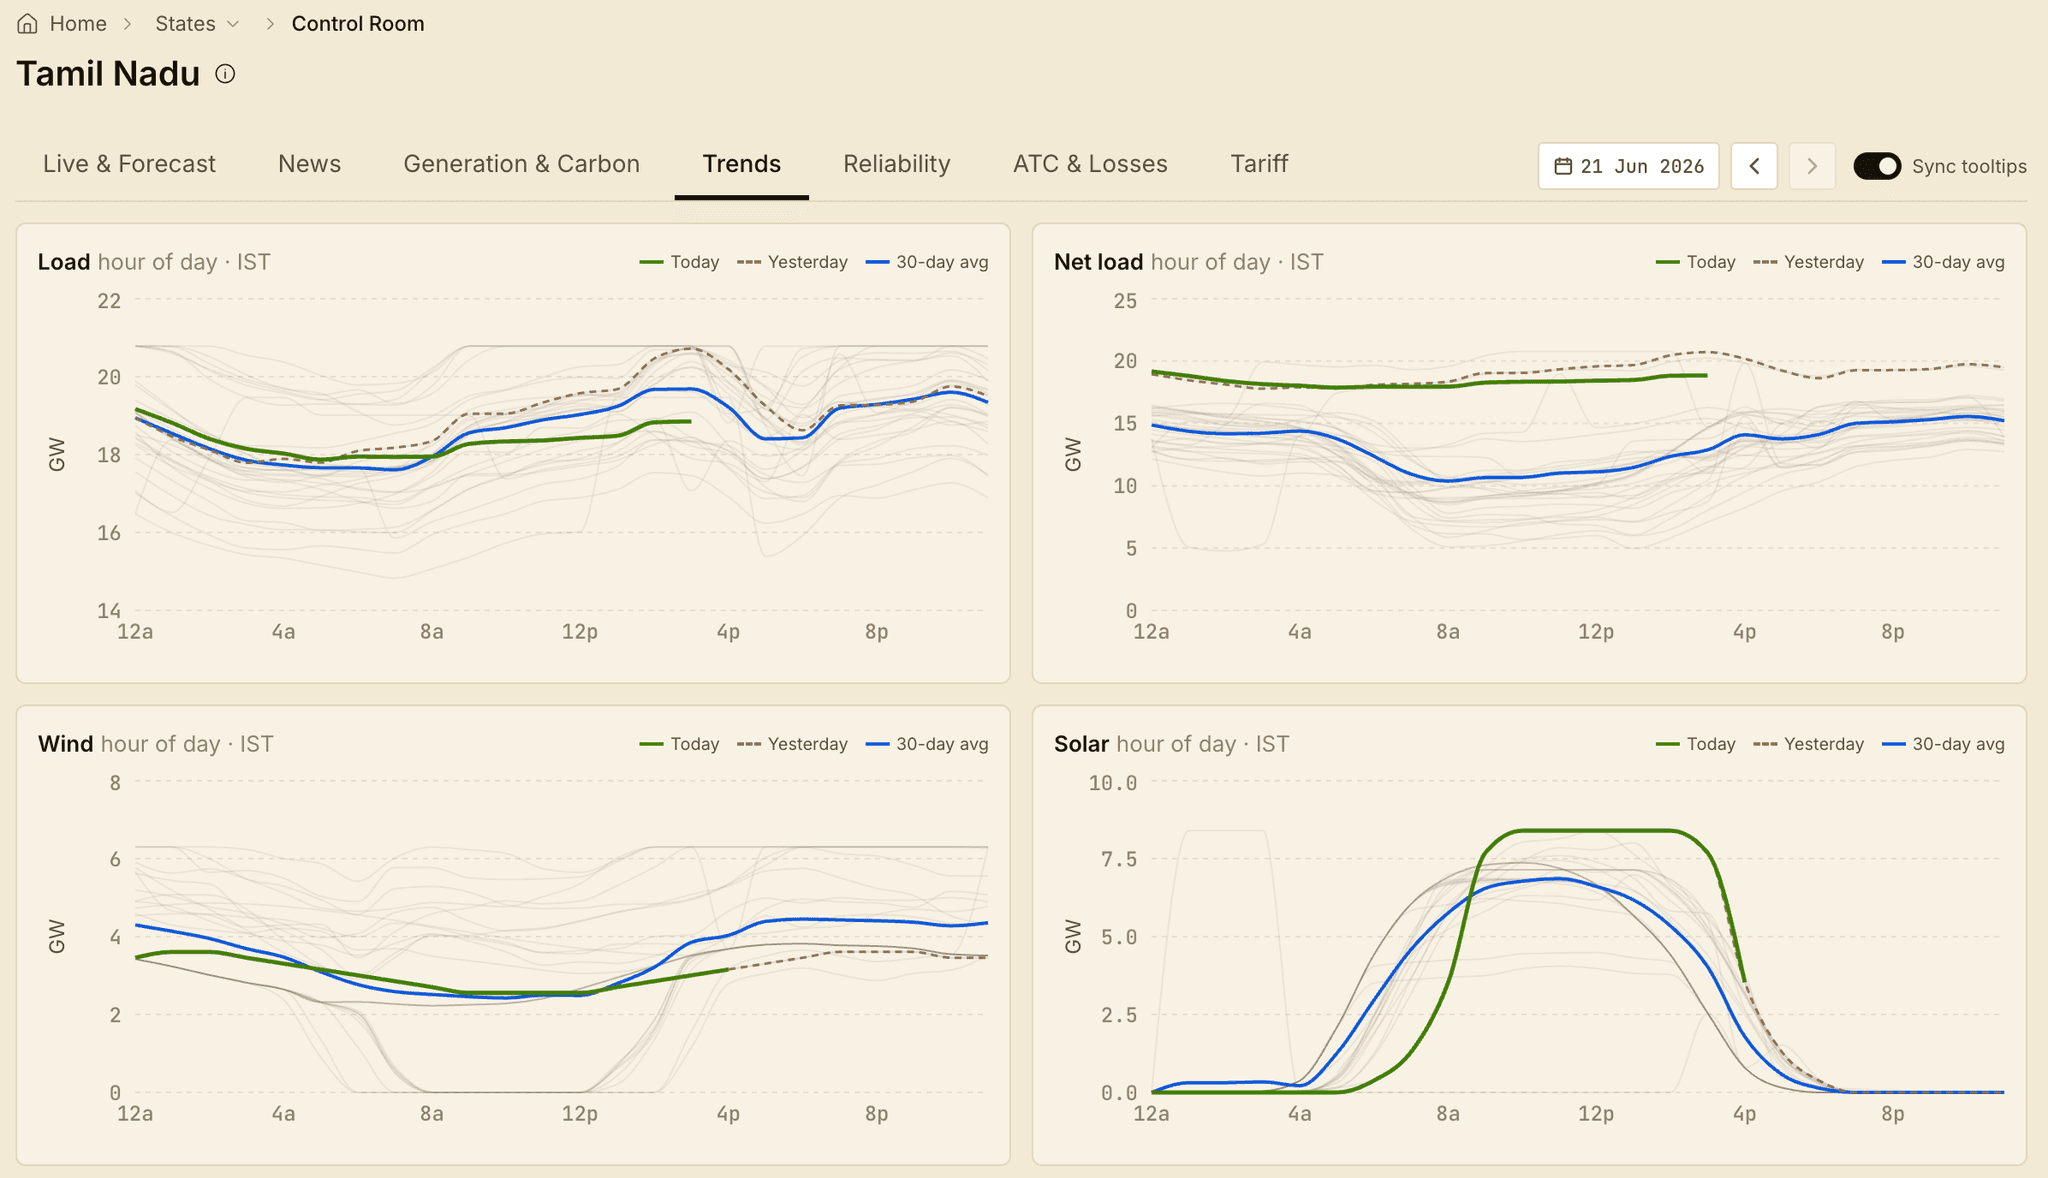Screen dimensions: 2048x1178
Task: Click the 4p label on Load chart axis
Action: [728, 632]
